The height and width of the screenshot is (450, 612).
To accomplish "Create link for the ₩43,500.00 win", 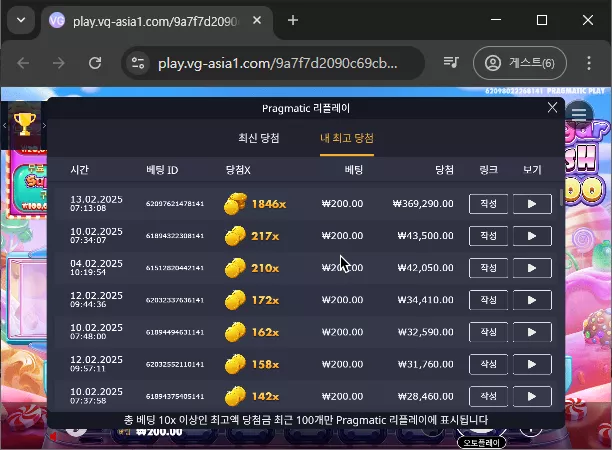I will coord(488,236).
